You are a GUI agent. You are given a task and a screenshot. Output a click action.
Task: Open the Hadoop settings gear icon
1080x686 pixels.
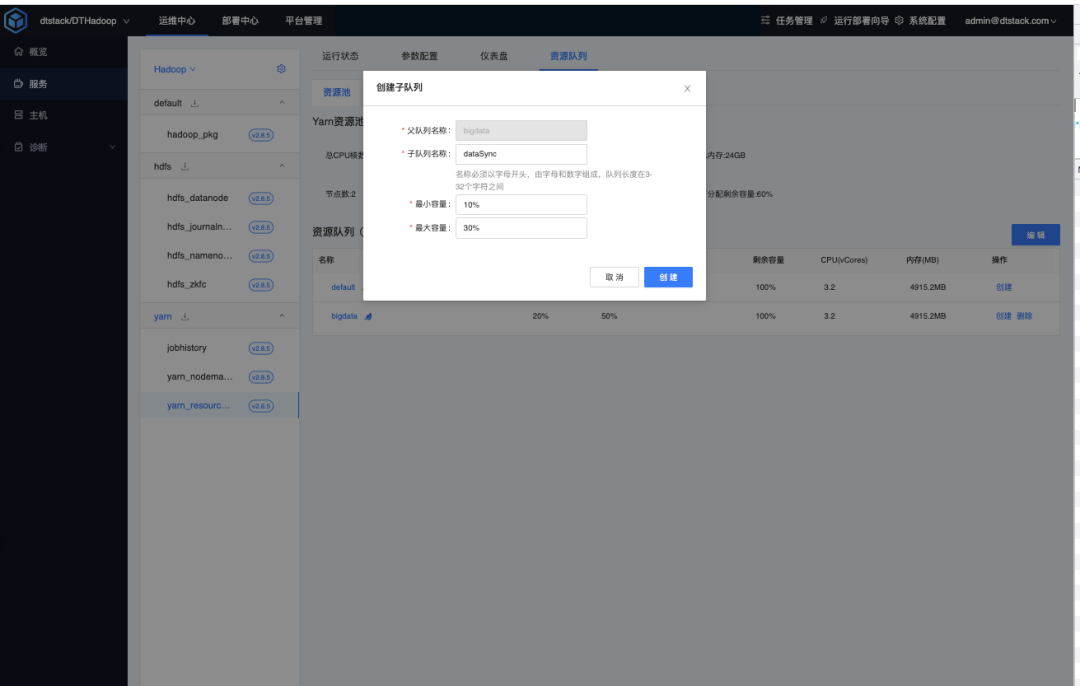click(281, 69)
